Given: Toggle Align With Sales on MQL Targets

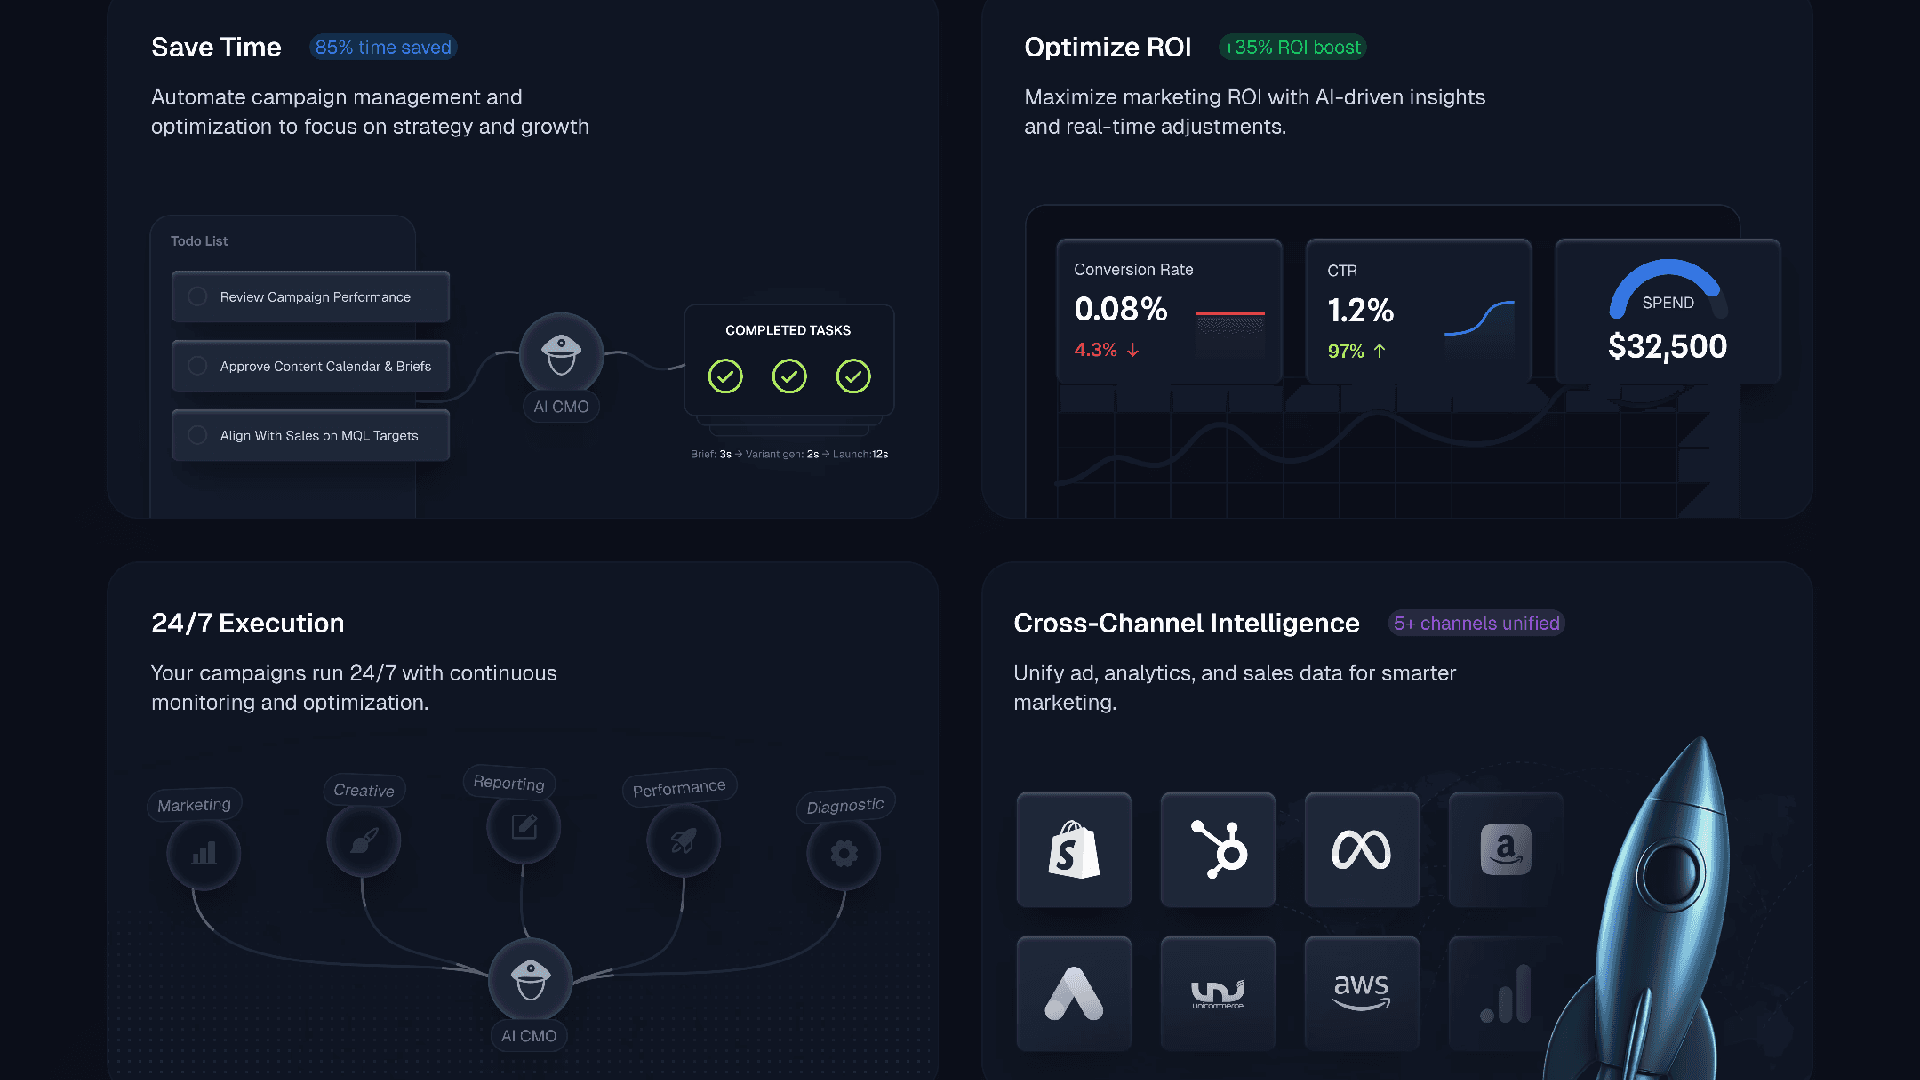Looking at the screenshot, I should 198,435.
